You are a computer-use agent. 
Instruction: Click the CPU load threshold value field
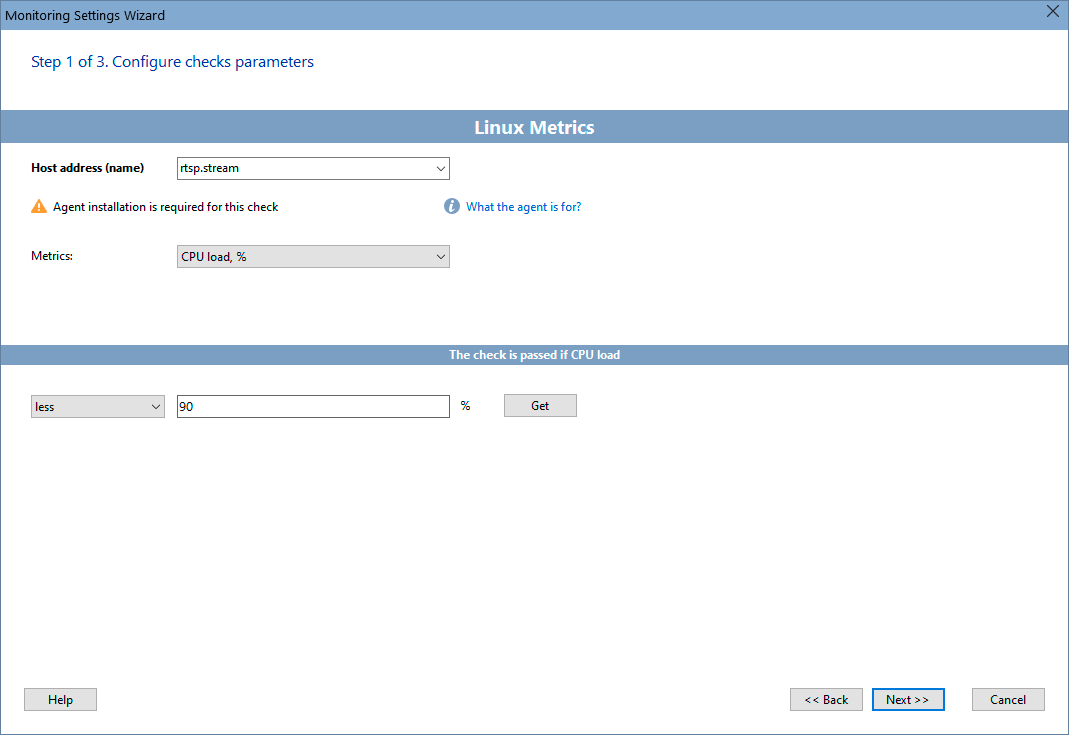click(312, 406)
